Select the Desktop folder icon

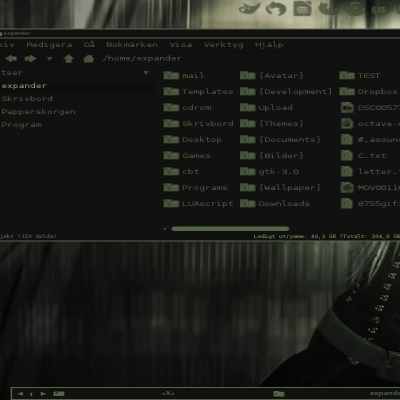pyautogui.click(x=171, y=140)
